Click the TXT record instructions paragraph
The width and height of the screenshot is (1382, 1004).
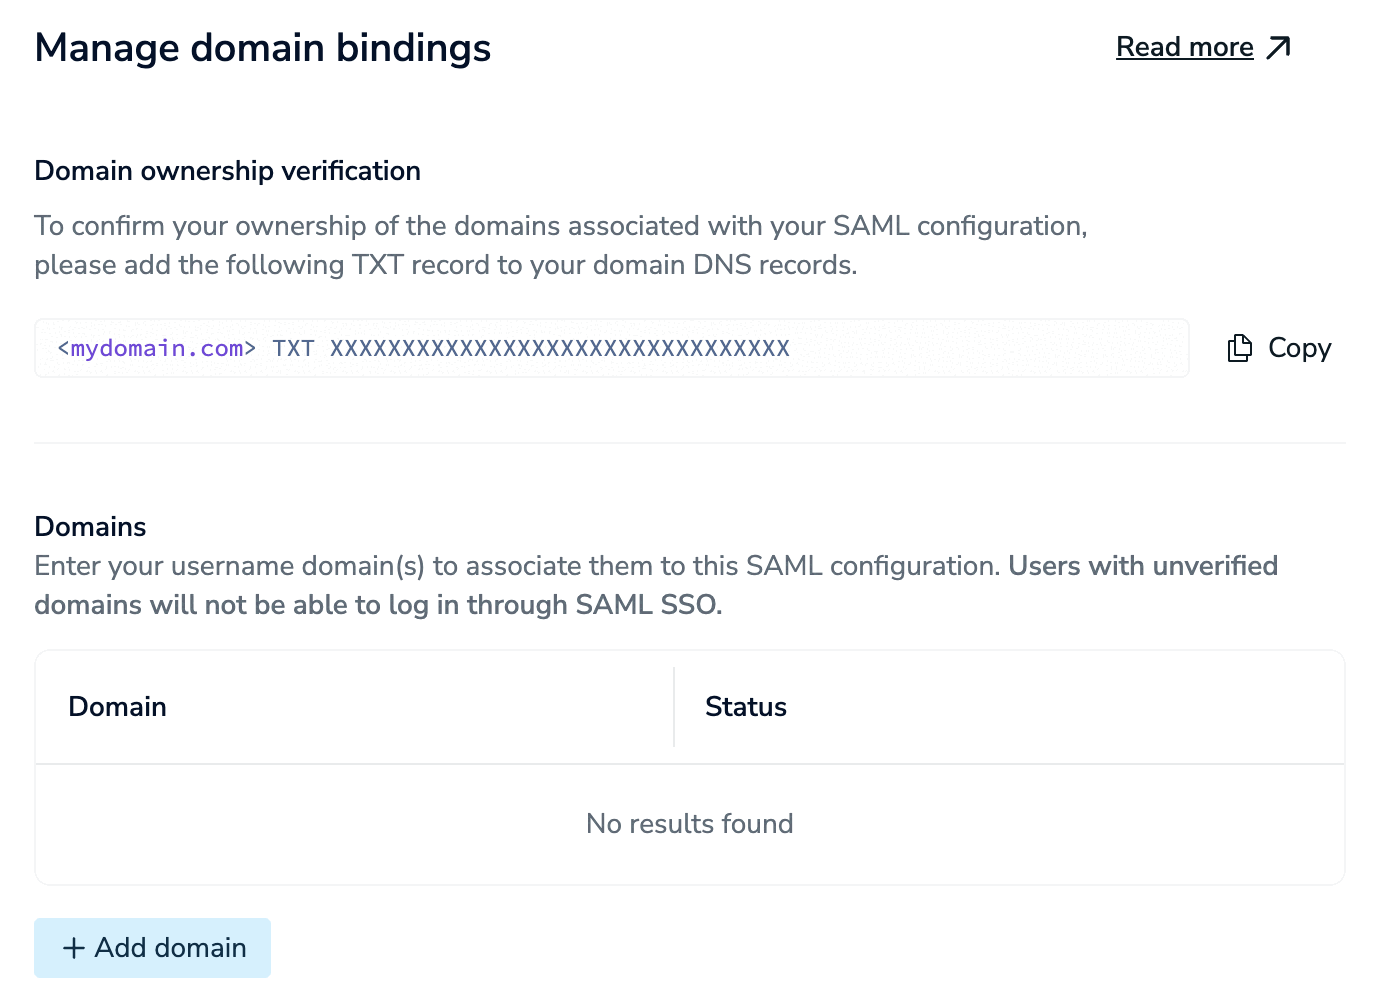[x=560, y=245]
